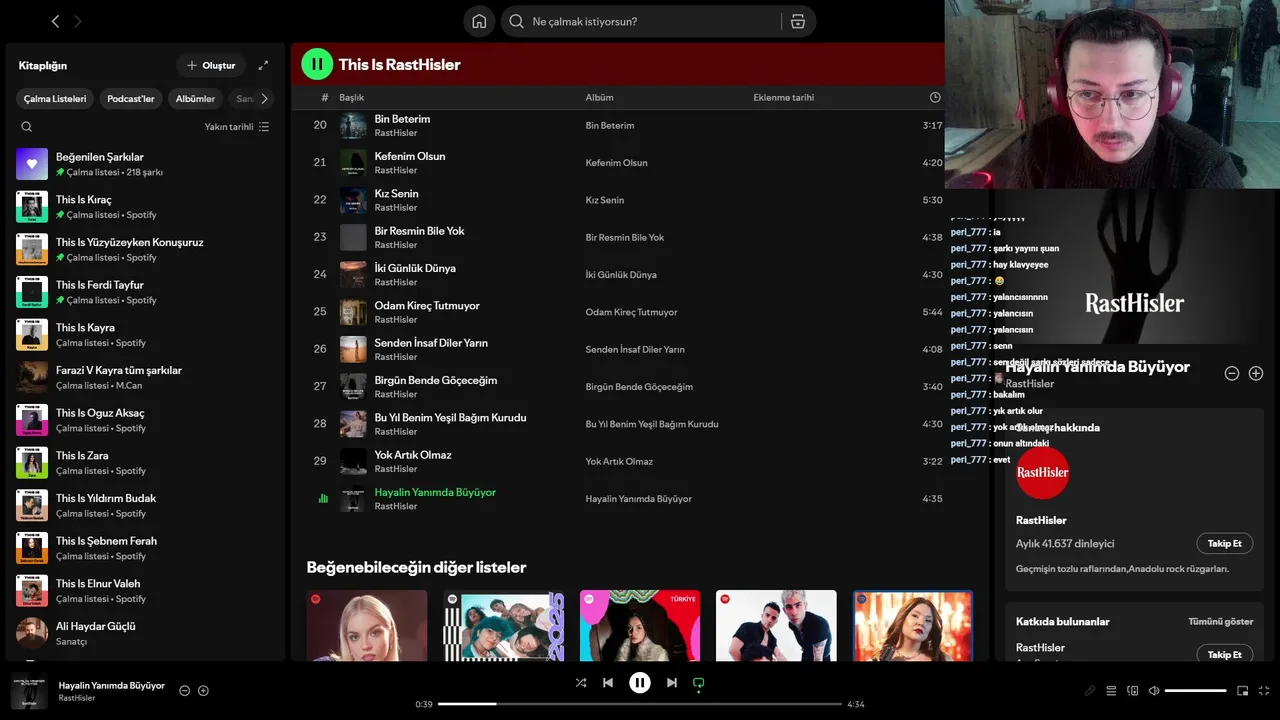Click plus icon in now playing panel
The image size is (1280, 720).
(1256, 373)
